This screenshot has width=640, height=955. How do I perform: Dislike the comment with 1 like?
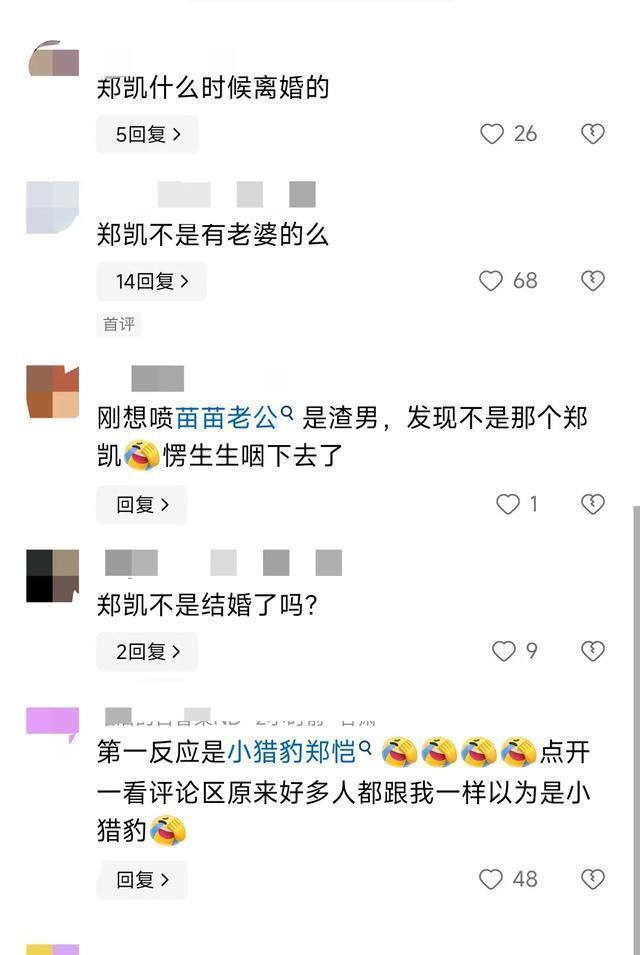(593, 504)
